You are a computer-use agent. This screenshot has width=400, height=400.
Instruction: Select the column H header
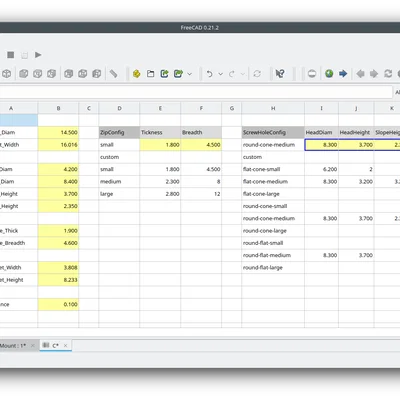273,108
